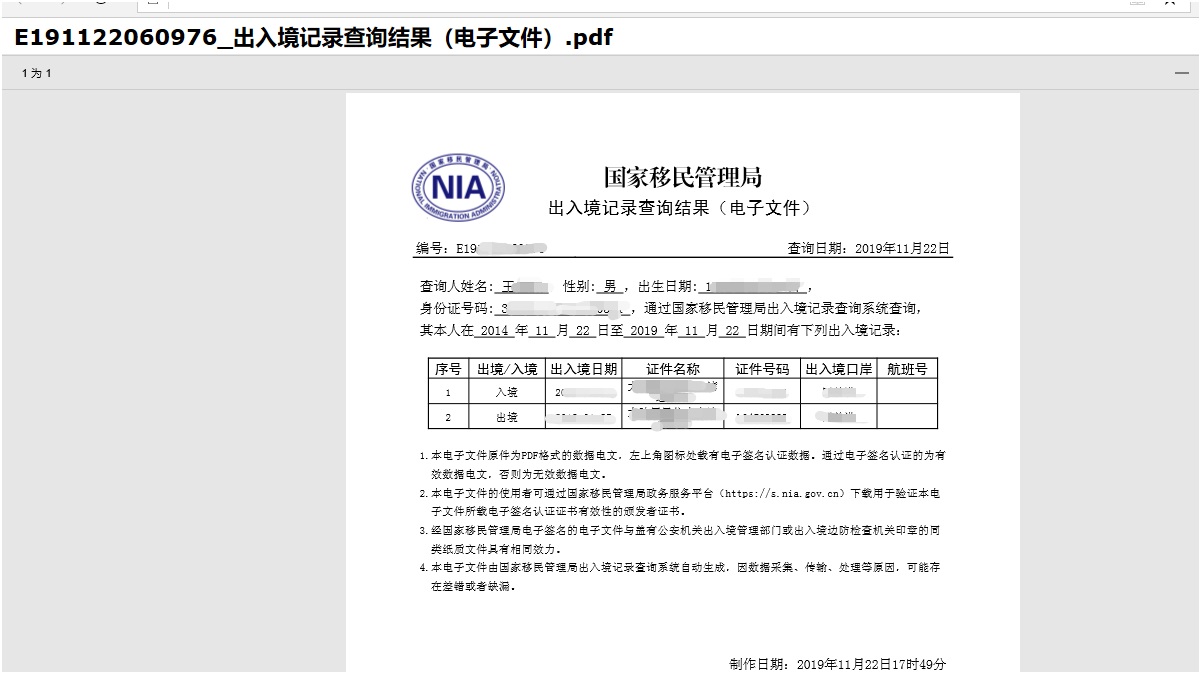Click the '航班号' table header
Viewport: 1201px width, 674px height.
[907, 368]
